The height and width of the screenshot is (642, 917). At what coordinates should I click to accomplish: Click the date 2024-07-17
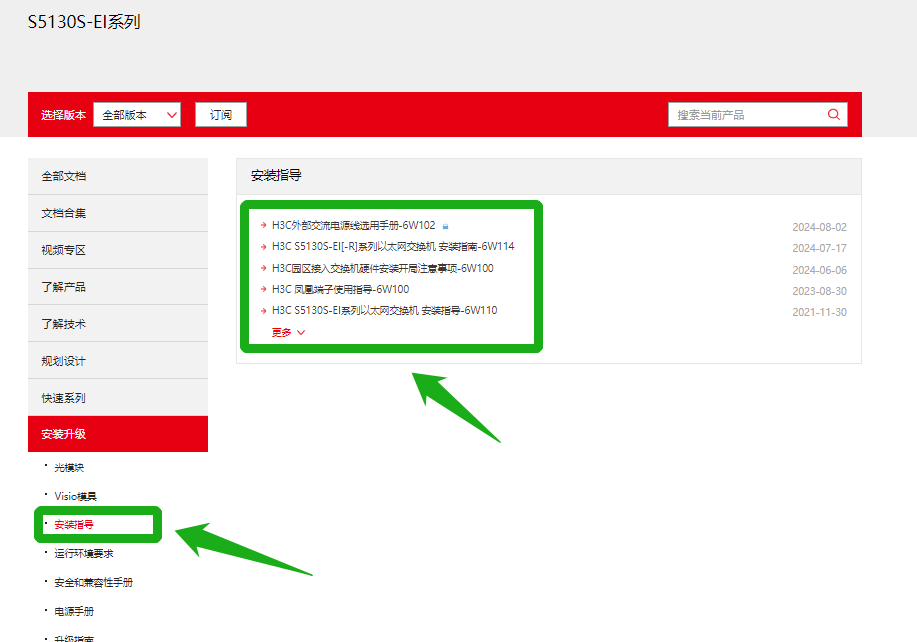tap(819, 248)
